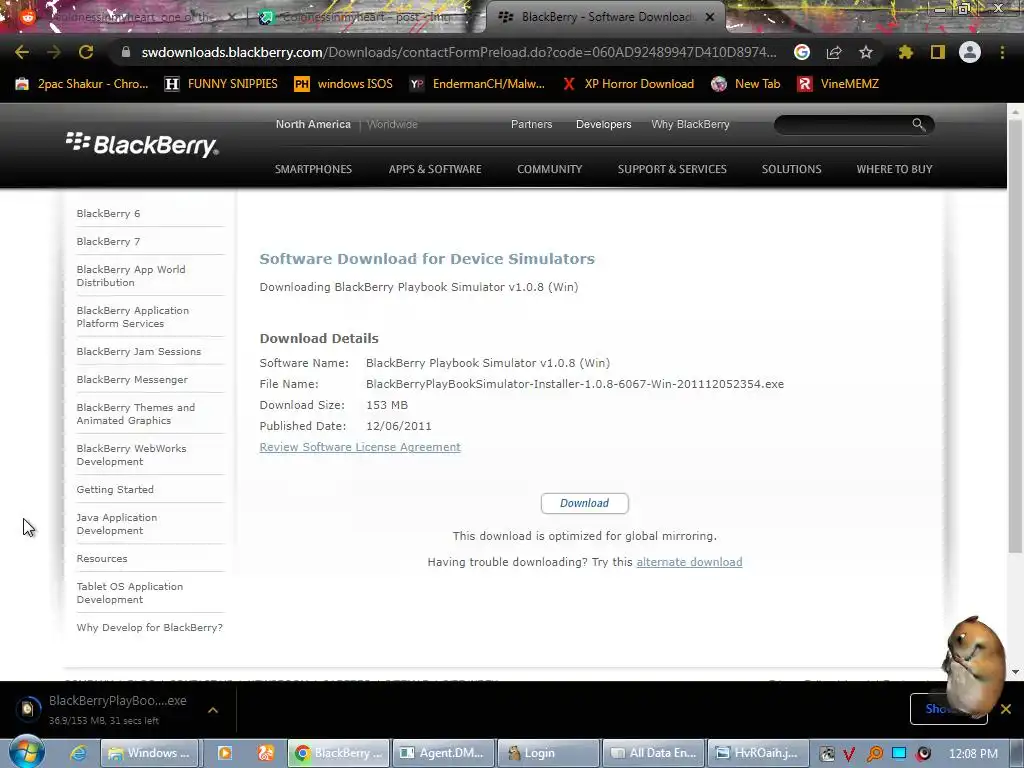Image resolution: width=1024 pixels, height=768 pixels.
Task: Open the BlackBerry Jam Sessions sidebar link
Action: point(138,351)
